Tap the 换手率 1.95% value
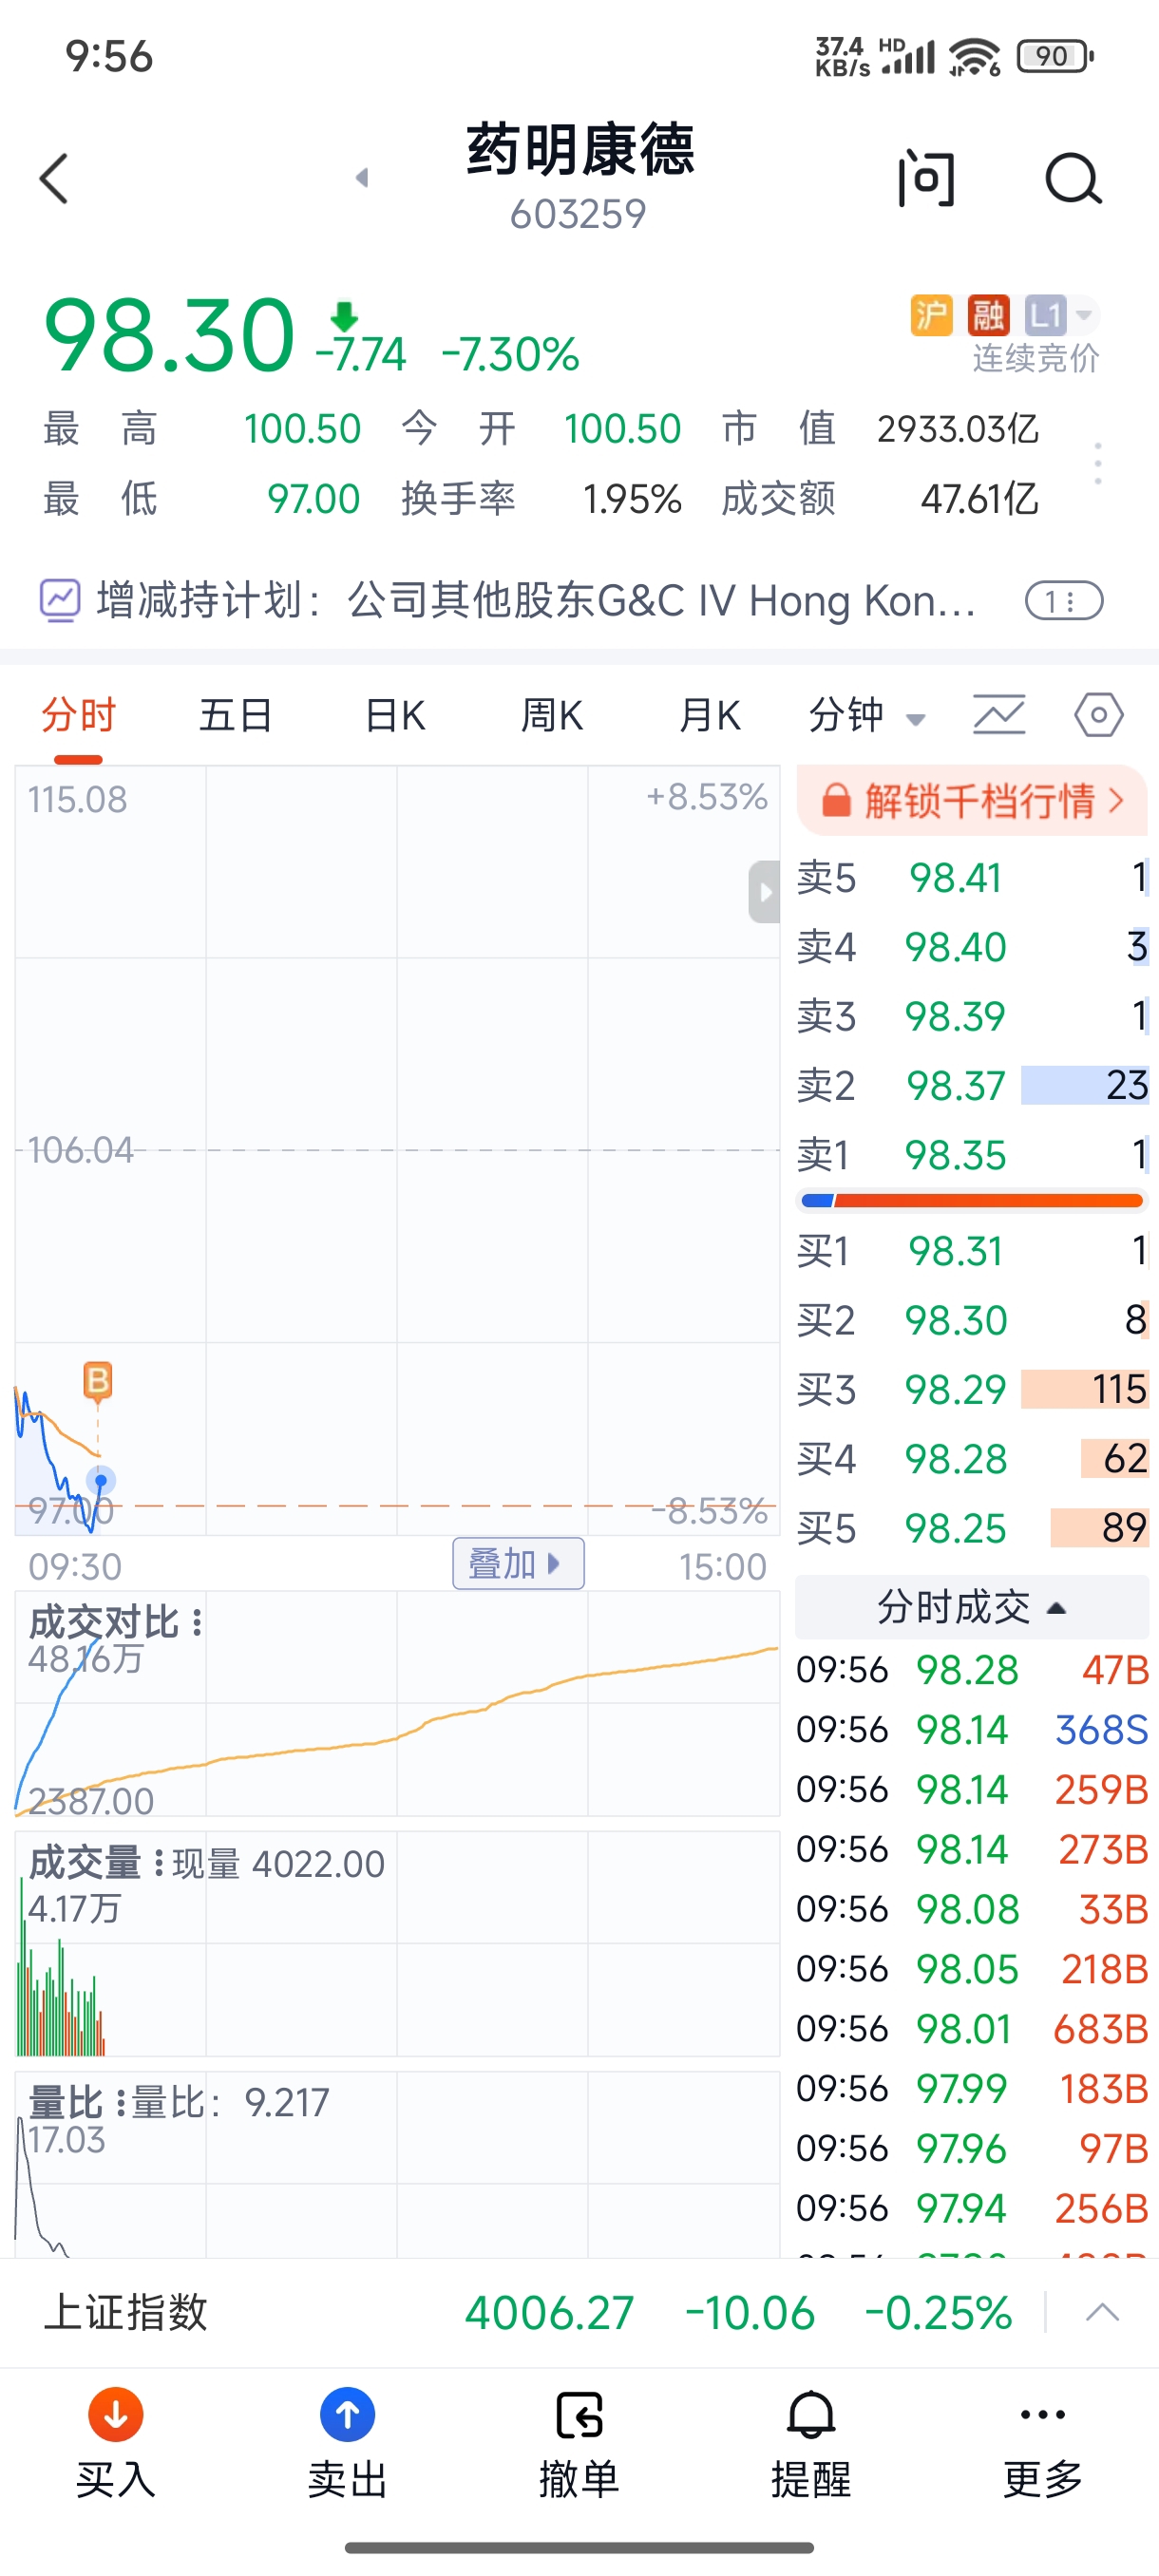Screen dimensions: 1159x2576 pos(632,498)
